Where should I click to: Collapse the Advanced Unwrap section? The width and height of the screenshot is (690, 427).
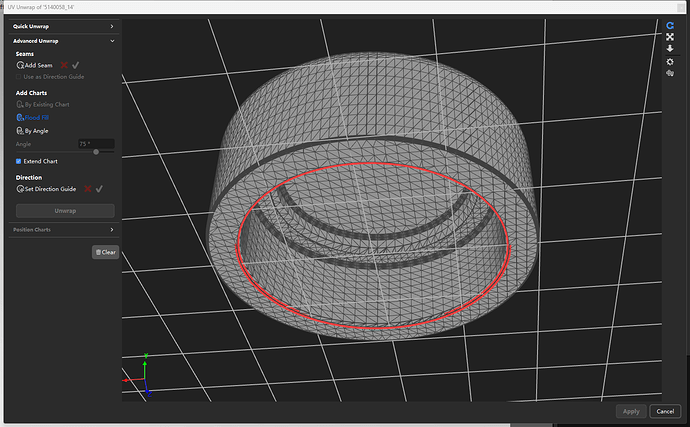pos(63,41)
